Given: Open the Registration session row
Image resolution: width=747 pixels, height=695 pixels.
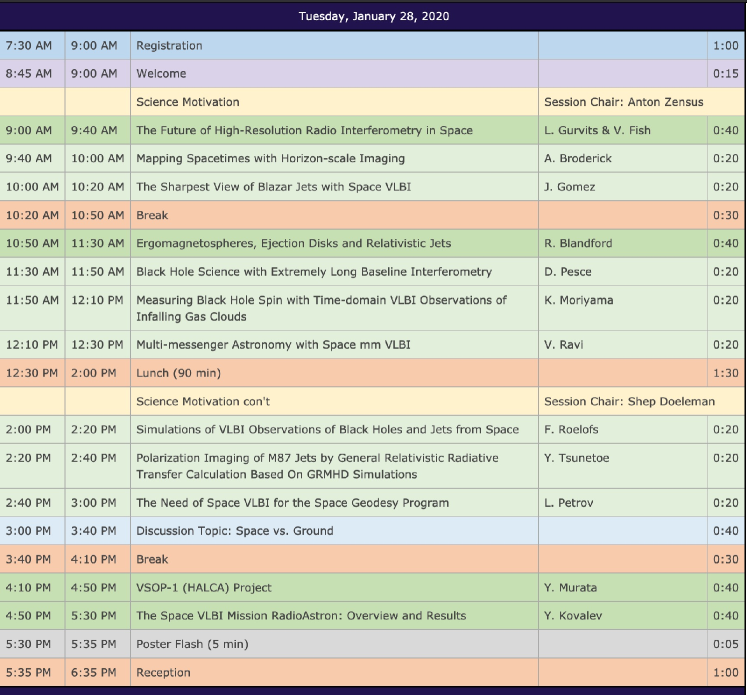Looking at the screenshot, I should (169, 46).
